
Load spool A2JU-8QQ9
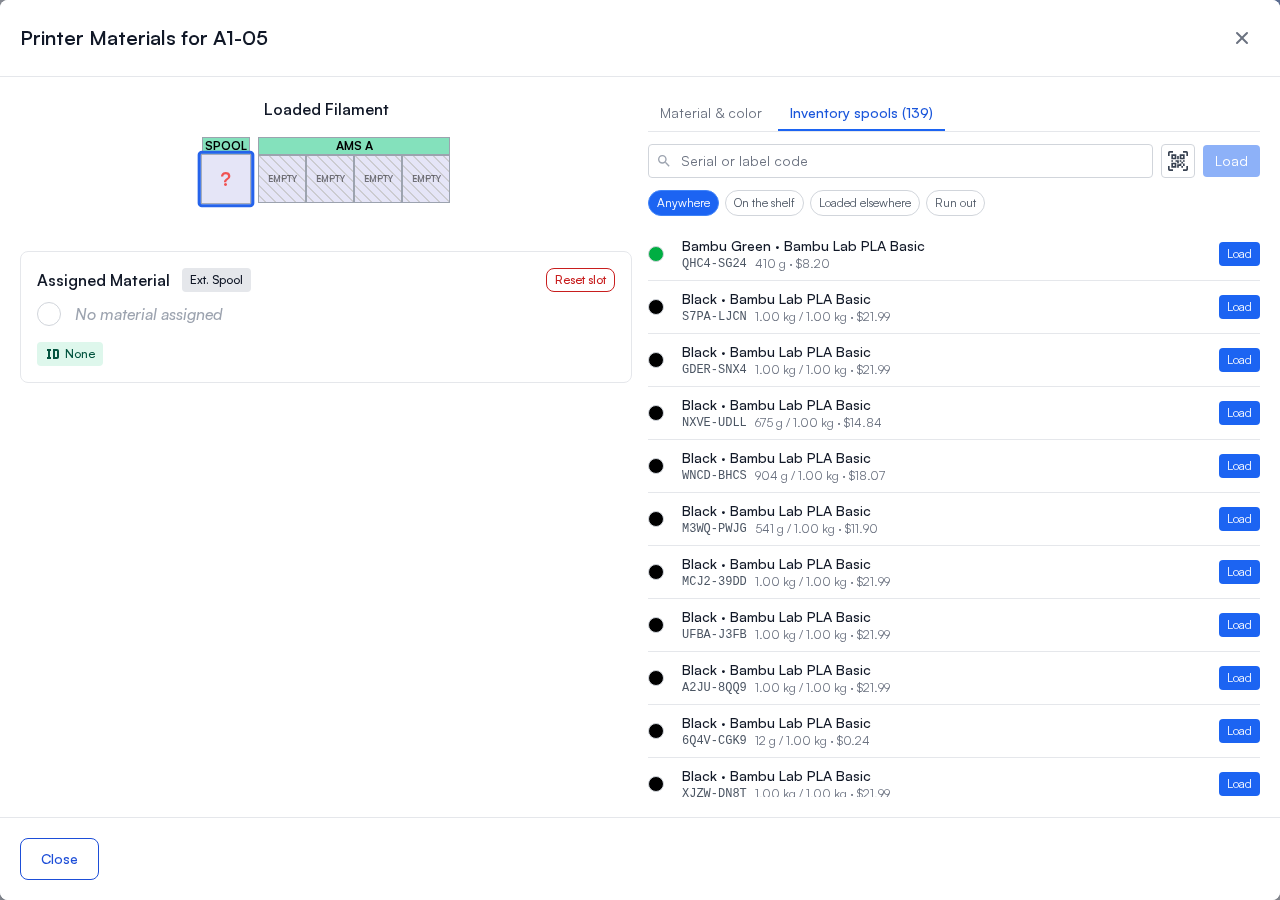(1239, 678)
